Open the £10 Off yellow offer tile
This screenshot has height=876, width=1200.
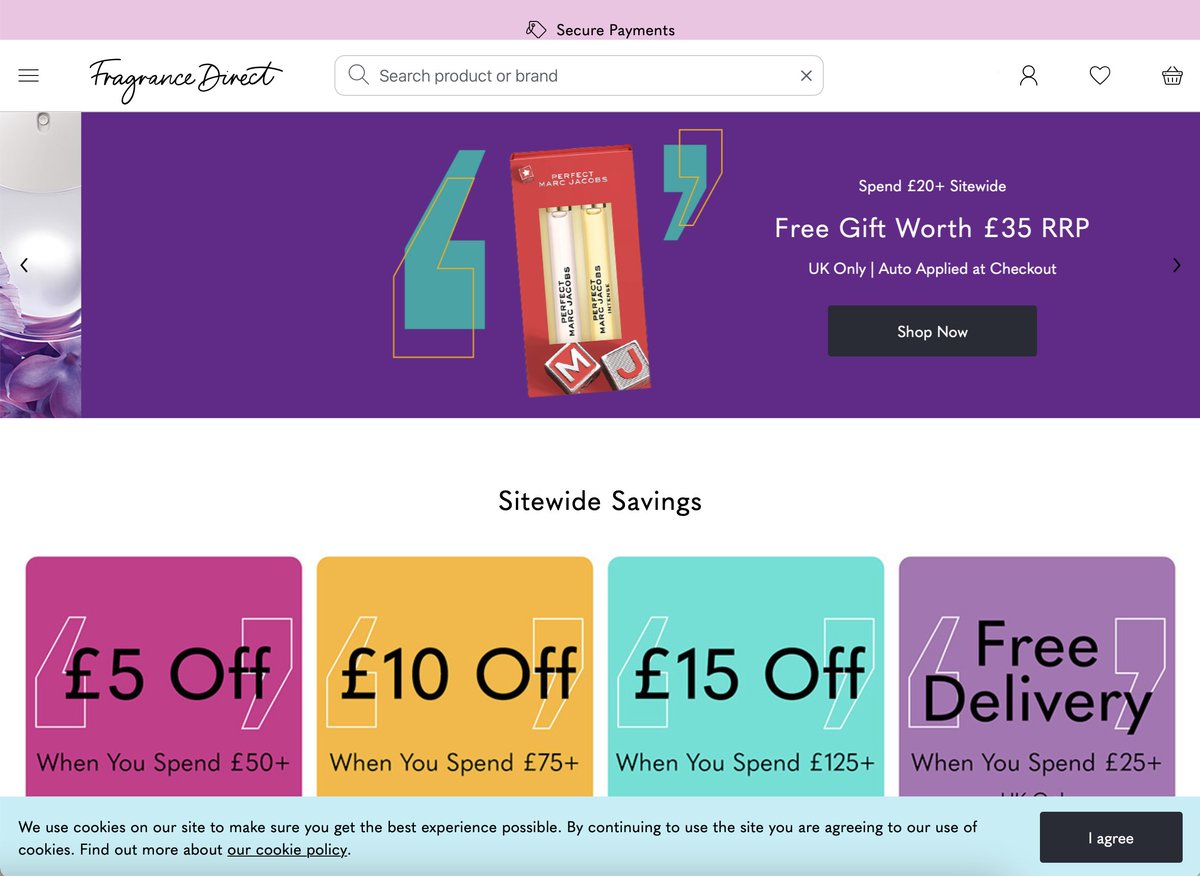(455, 677)
